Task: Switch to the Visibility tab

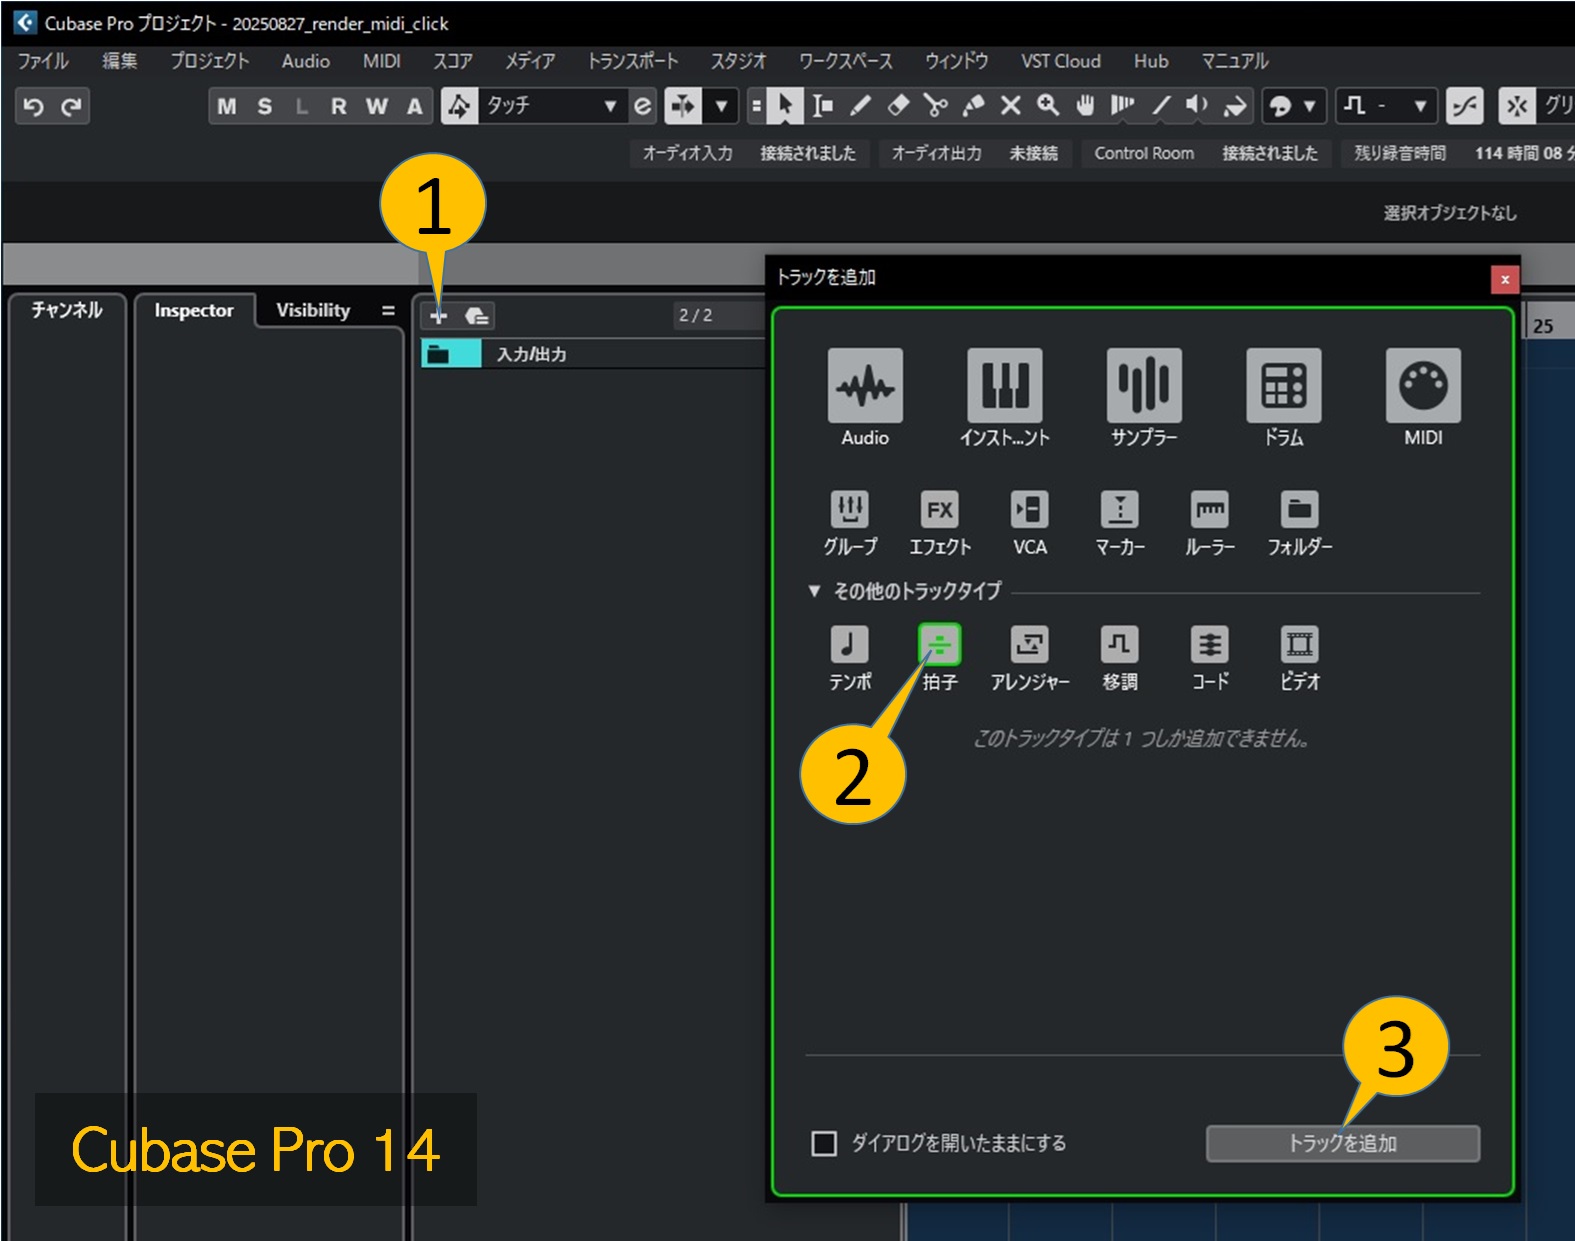Action: pyautogui.click(x=313, y=310)
